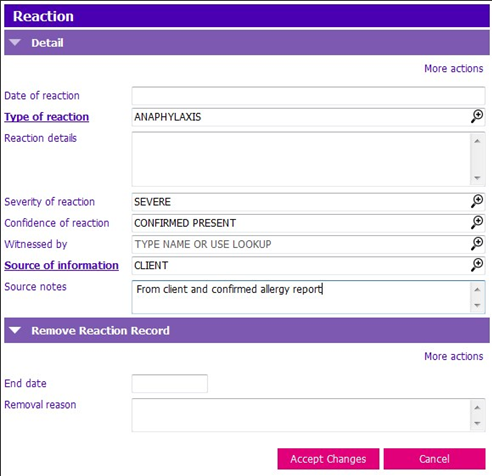Open lookup for Type of reaction
The image size is (492, 476).
tap(477, 117)
